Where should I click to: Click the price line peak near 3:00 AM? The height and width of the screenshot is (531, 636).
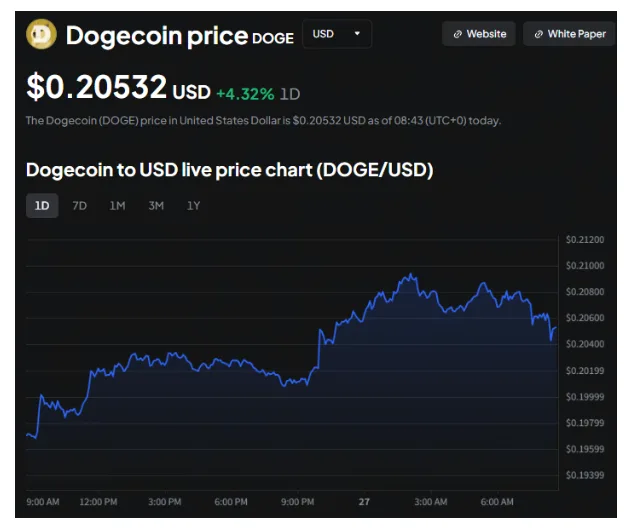click(410, 275)
